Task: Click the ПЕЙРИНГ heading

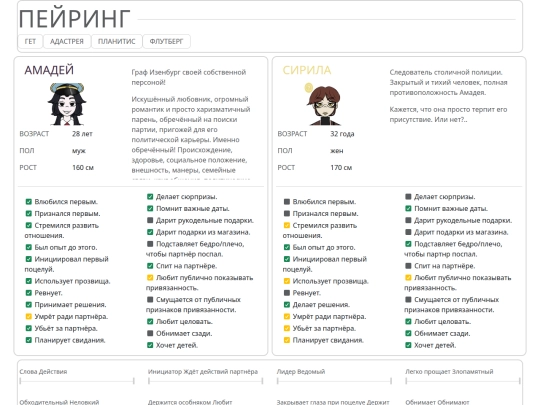Action: (x=74, y=19)
